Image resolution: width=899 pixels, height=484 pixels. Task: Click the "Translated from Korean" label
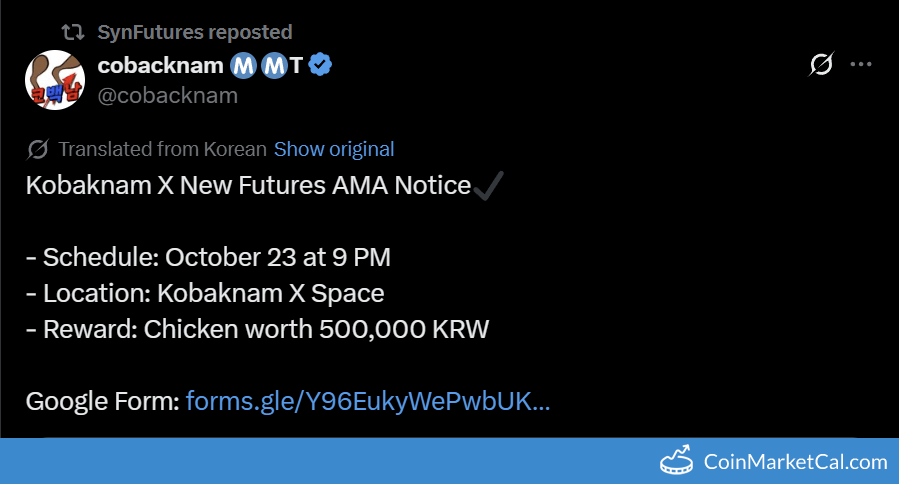[162, 149]
